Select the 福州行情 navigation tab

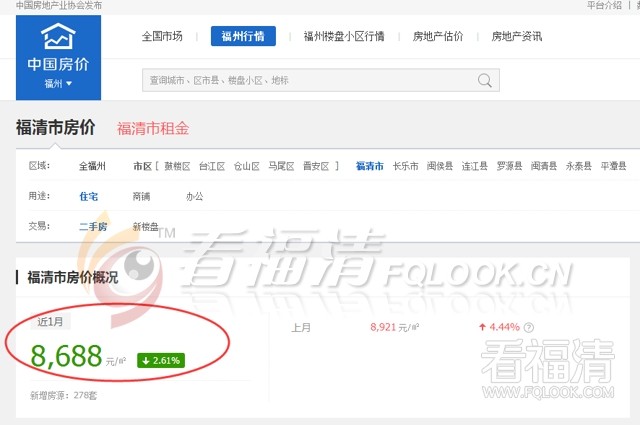click(243, 36)
